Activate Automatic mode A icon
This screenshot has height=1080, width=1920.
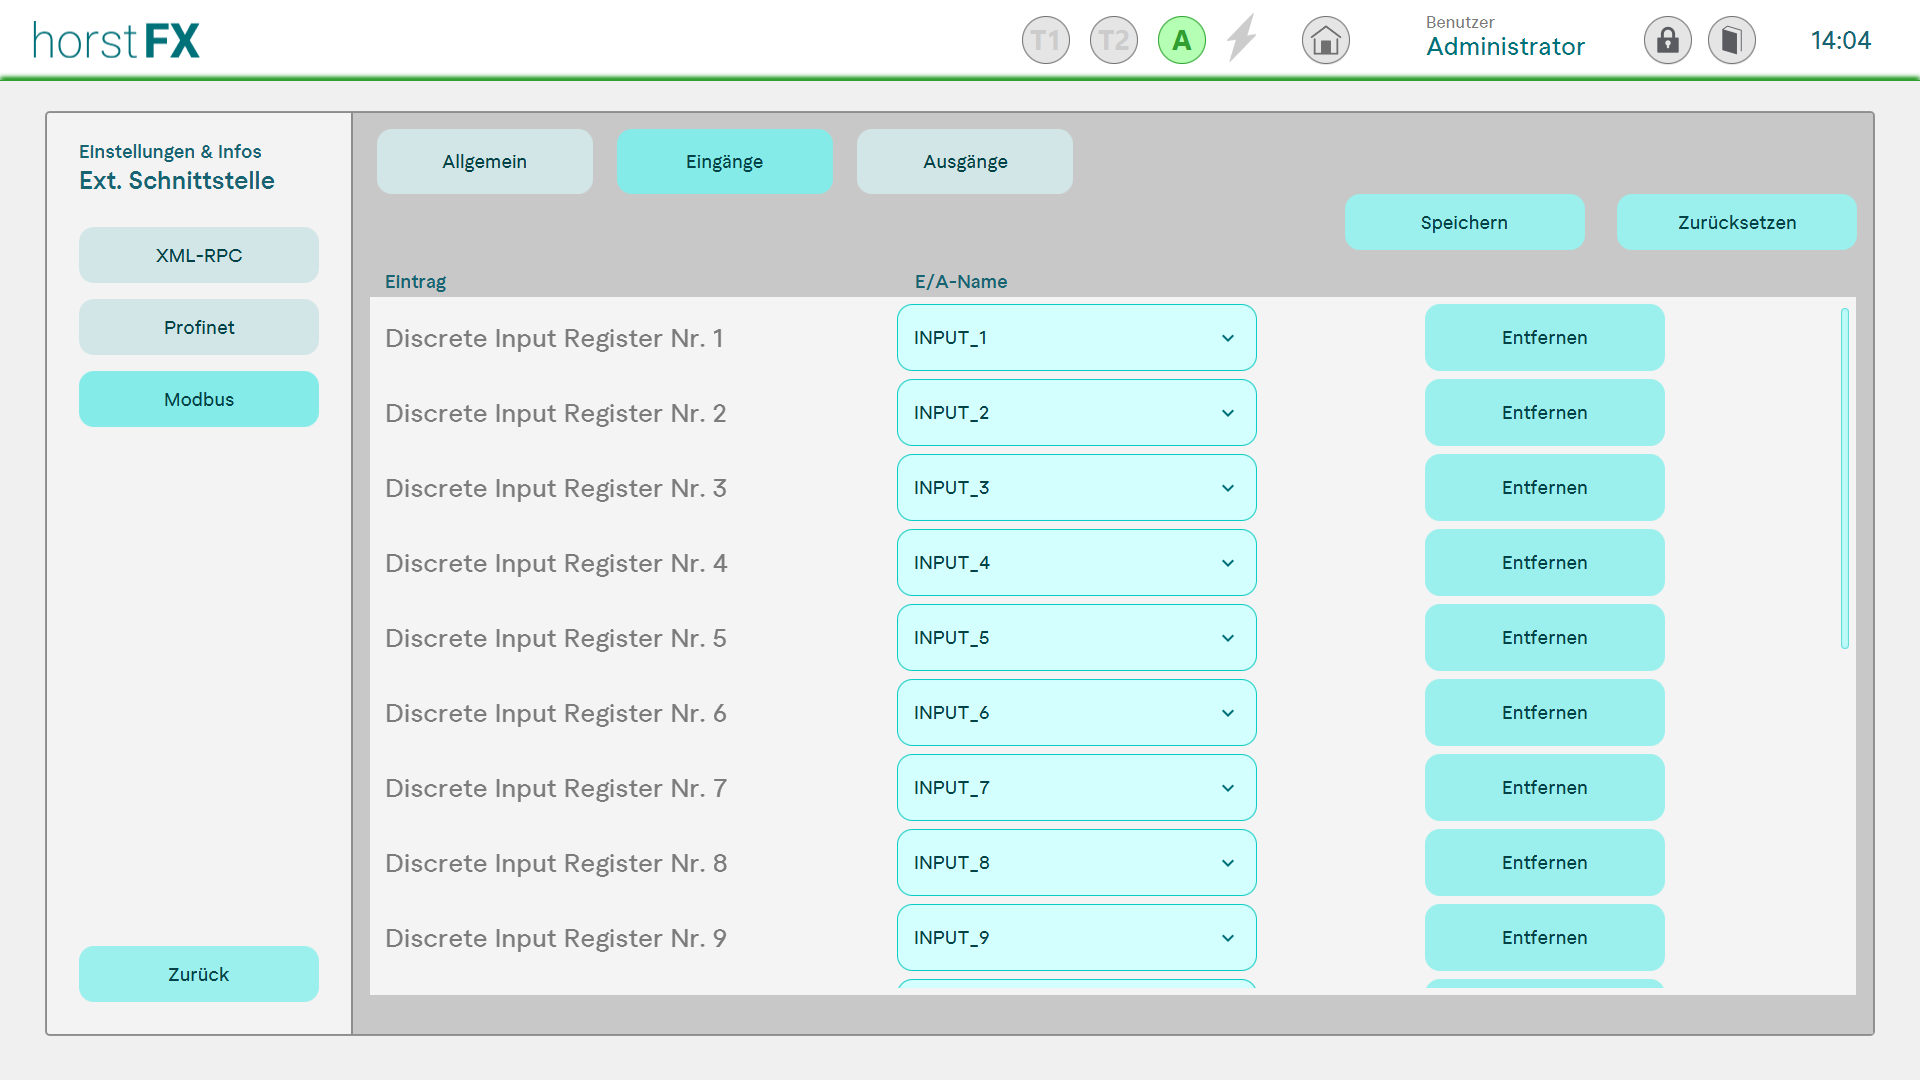[1181, 41]
